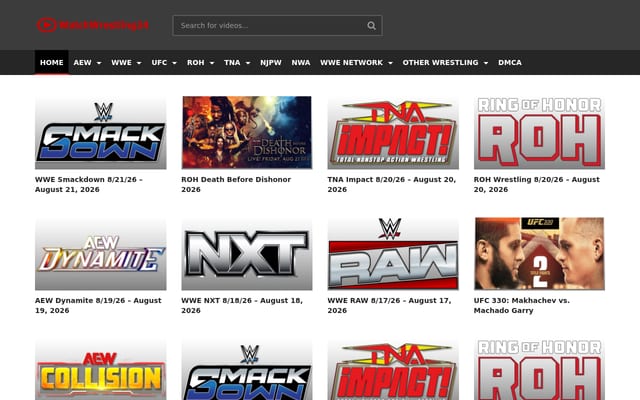
Task: Open the WWE NETWORK menu item
Action: click(351, 62)
